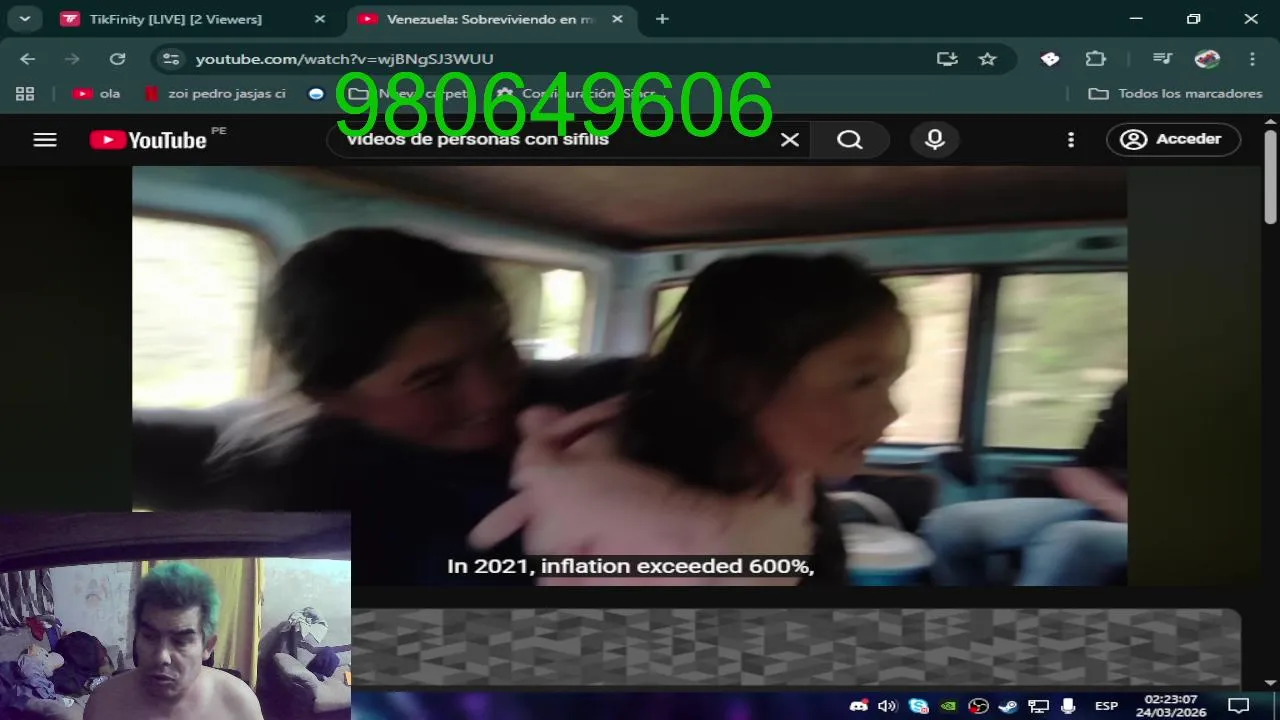The height and width of the screenshot is (720, 1280).
Task: Open Chrome Extensions puzzle icon
Action: (x=1096, y=59)
